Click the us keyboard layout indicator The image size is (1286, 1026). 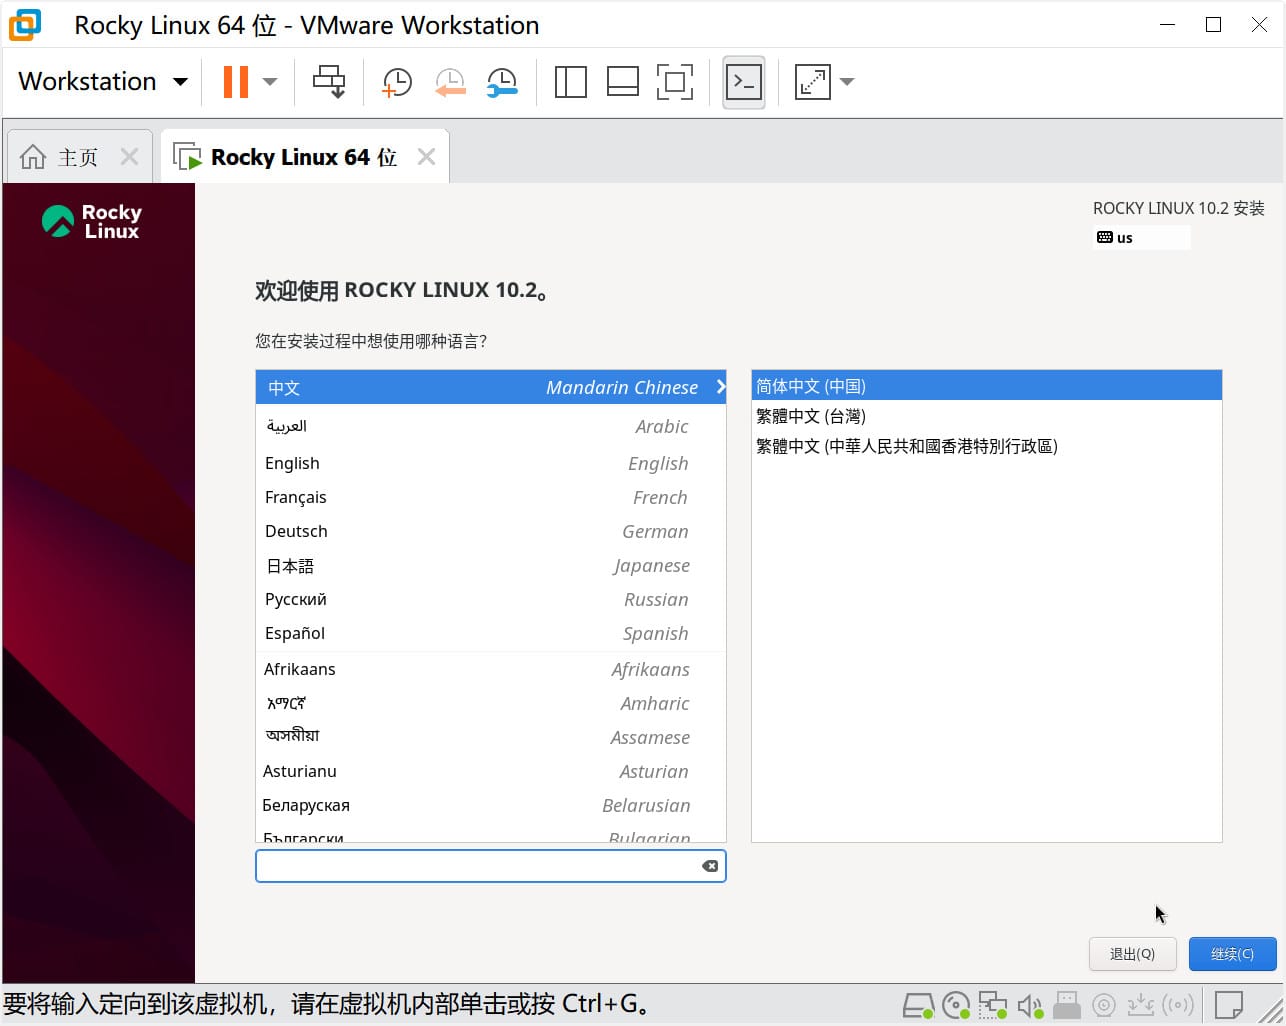(x=1142, y=238)
